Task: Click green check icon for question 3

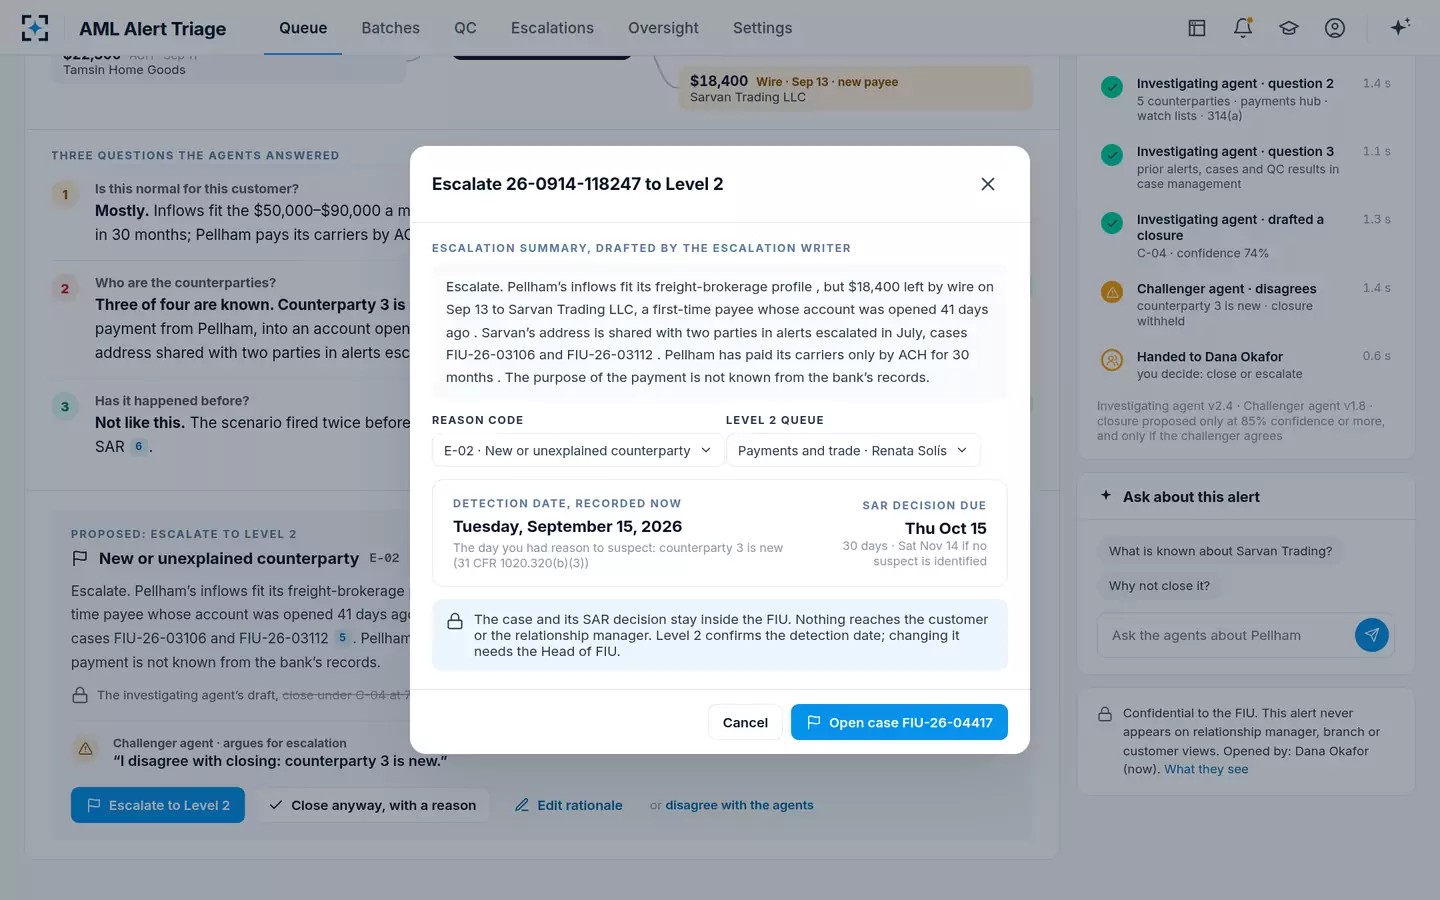Action: pyautogui.click(x=1112, y=155)
